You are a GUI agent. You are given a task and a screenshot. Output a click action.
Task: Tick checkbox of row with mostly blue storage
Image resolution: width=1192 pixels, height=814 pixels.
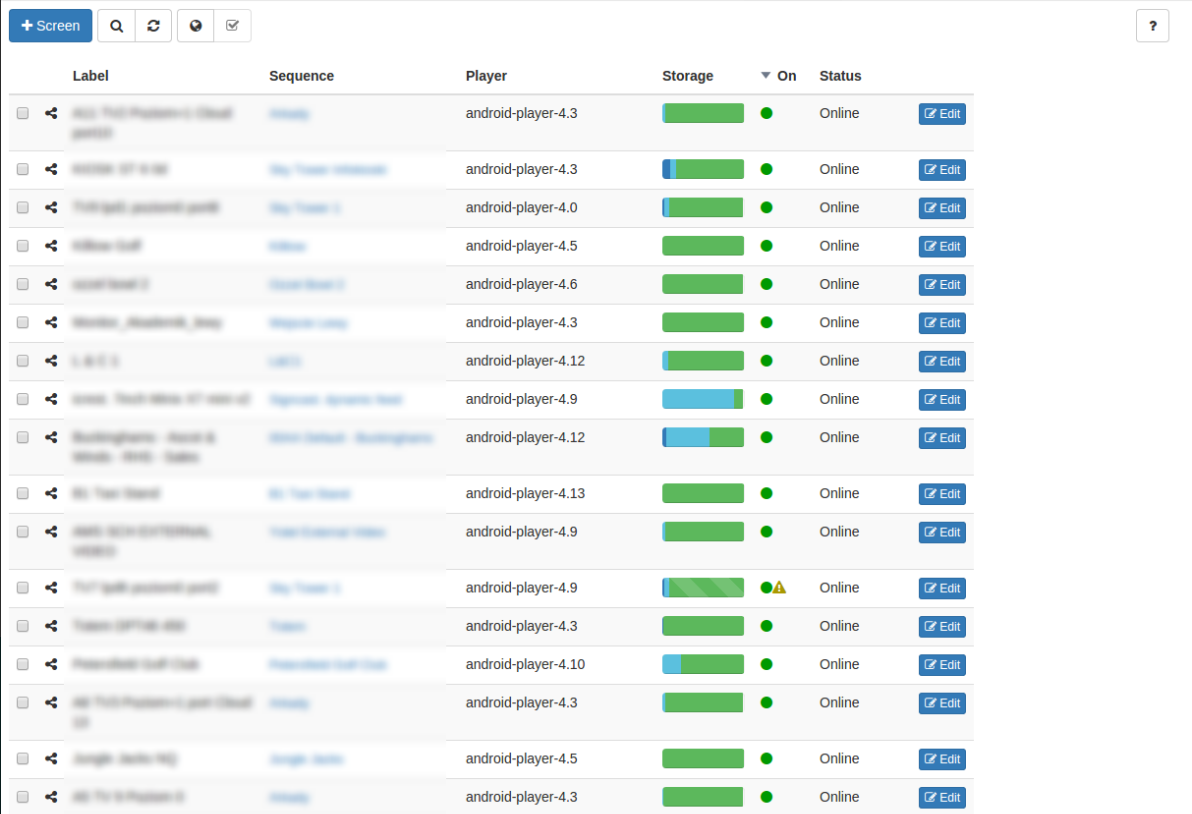click(23, 399)
